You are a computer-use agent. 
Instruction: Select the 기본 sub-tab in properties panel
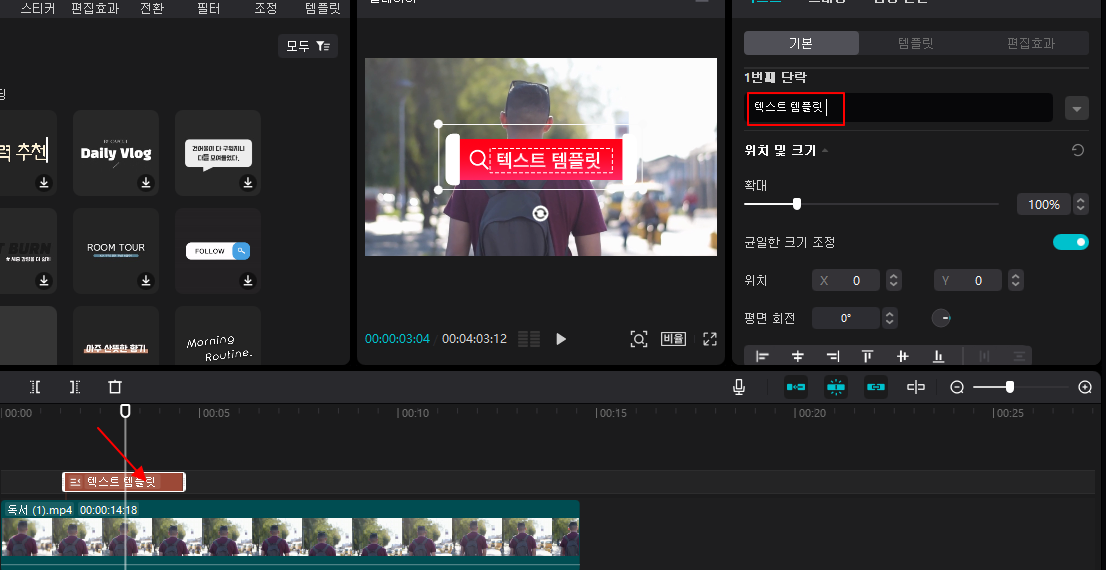pyautogui.click(x=801, y=43)
